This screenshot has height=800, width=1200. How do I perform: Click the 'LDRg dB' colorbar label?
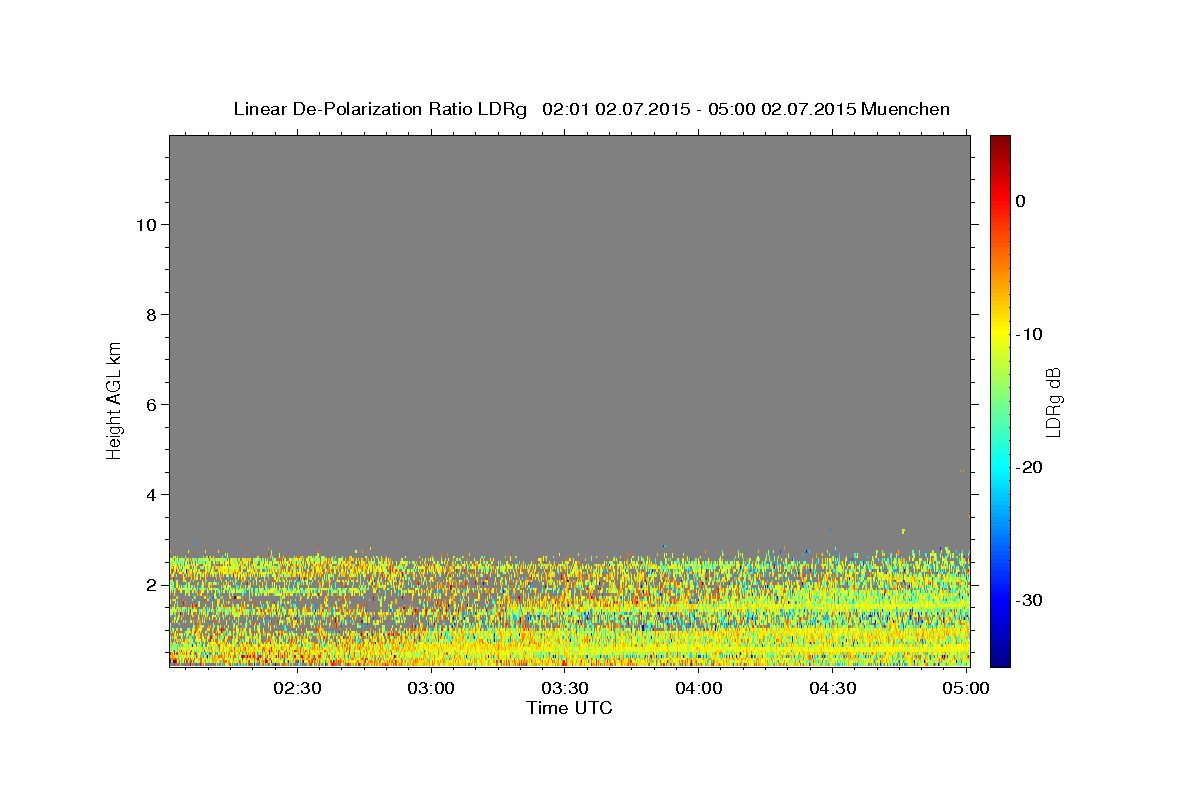[x=1053, y=401]
